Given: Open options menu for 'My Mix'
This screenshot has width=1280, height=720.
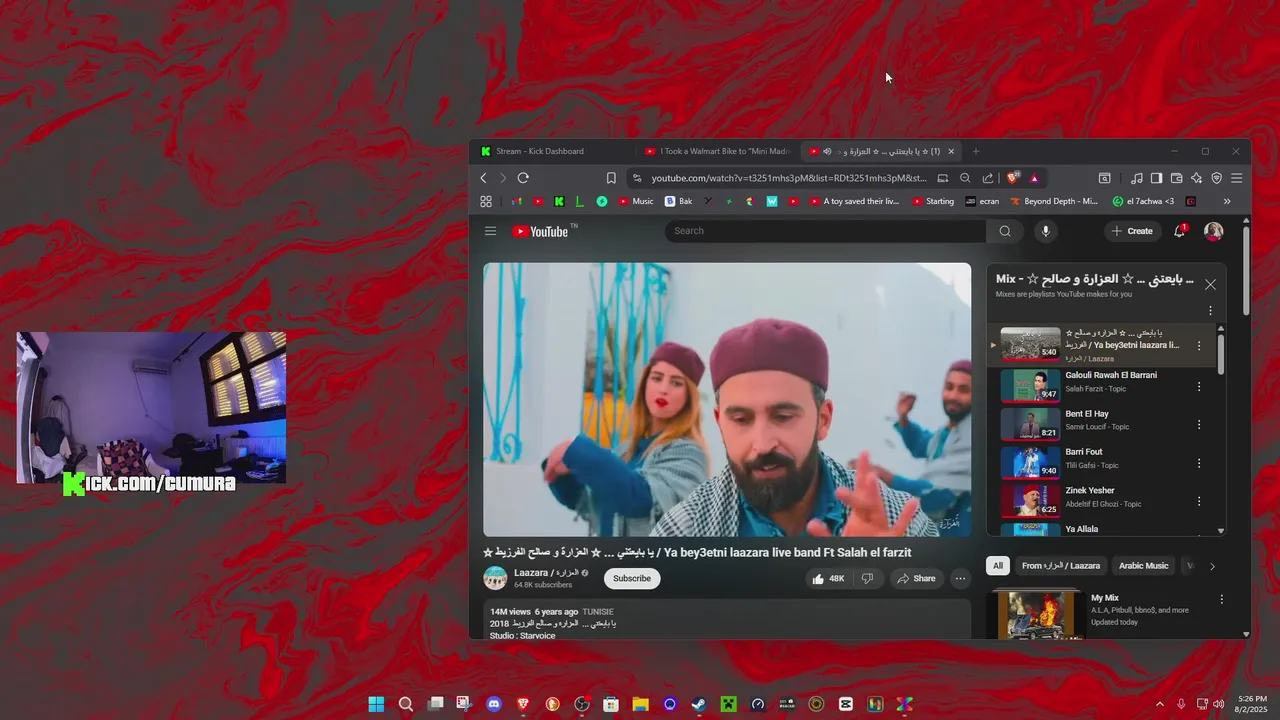Looking at the screenshot, I should pos(1221,600).
